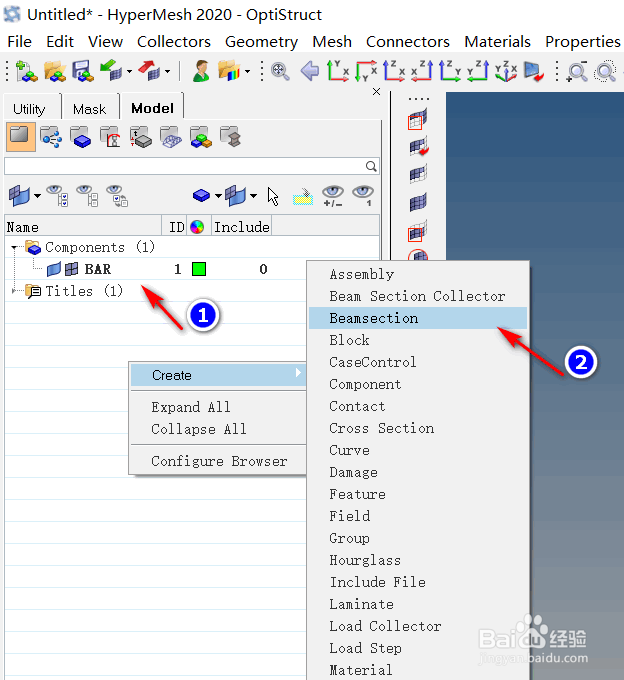Image resolution: width=624 pixels, height=680 pixels.
Task: Open the Export dropdown arrow in the toolbar
Action: pyautogui.click(x=167, y=71)
